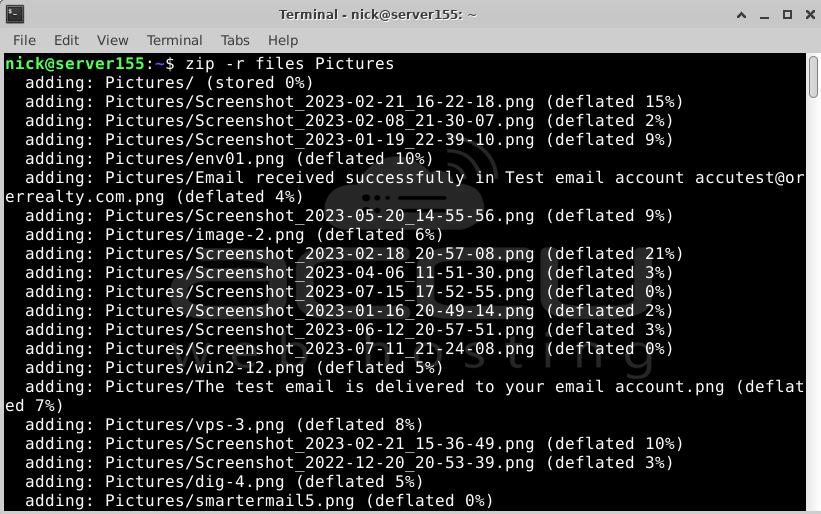Click the Pictures/env01.png output line

229,159
